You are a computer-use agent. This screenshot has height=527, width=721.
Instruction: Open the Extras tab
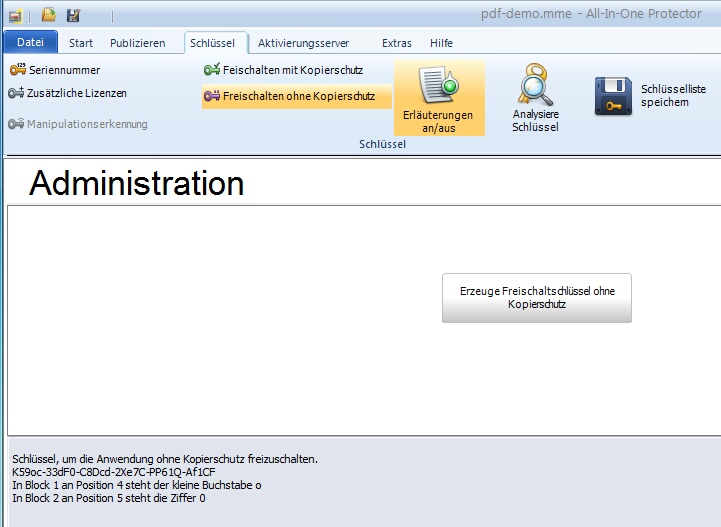397,43
